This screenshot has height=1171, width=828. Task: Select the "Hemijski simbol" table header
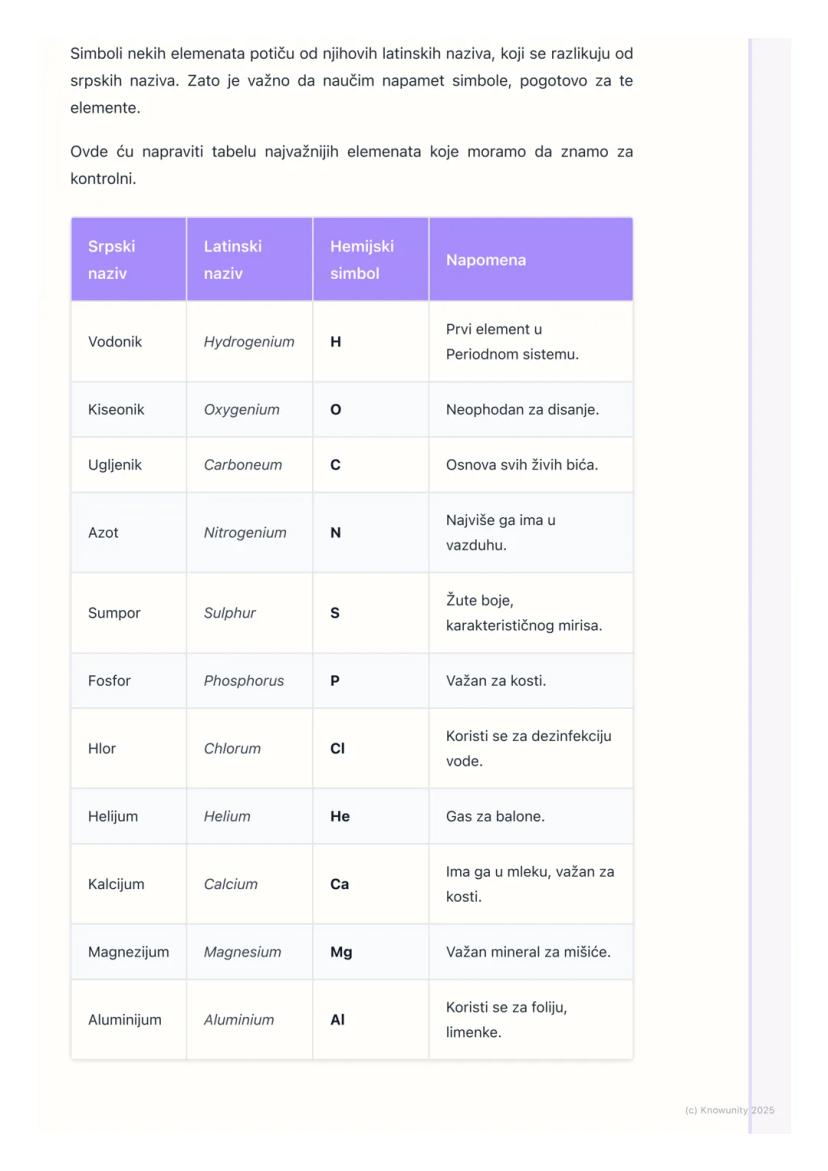[362, 260]
